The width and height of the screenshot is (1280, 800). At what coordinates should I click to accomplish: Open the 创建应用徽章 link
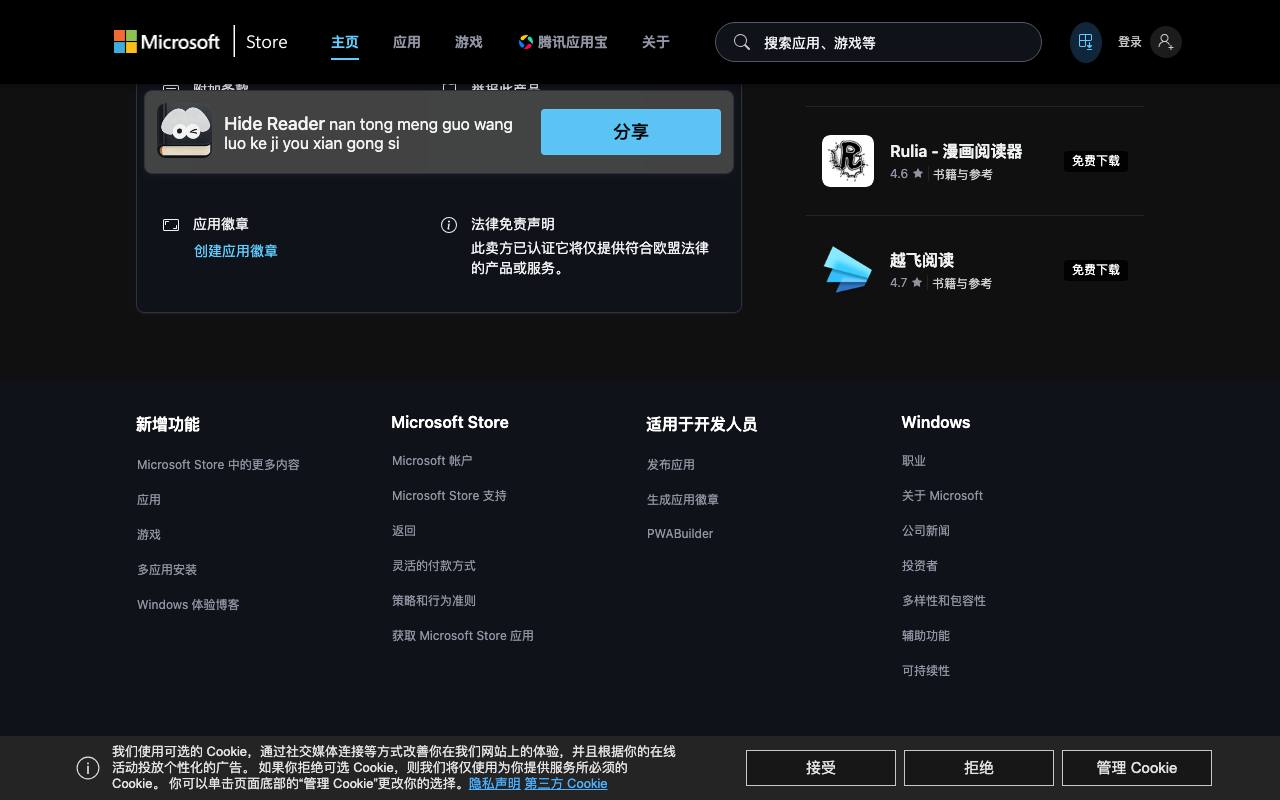tap(236, 251)
